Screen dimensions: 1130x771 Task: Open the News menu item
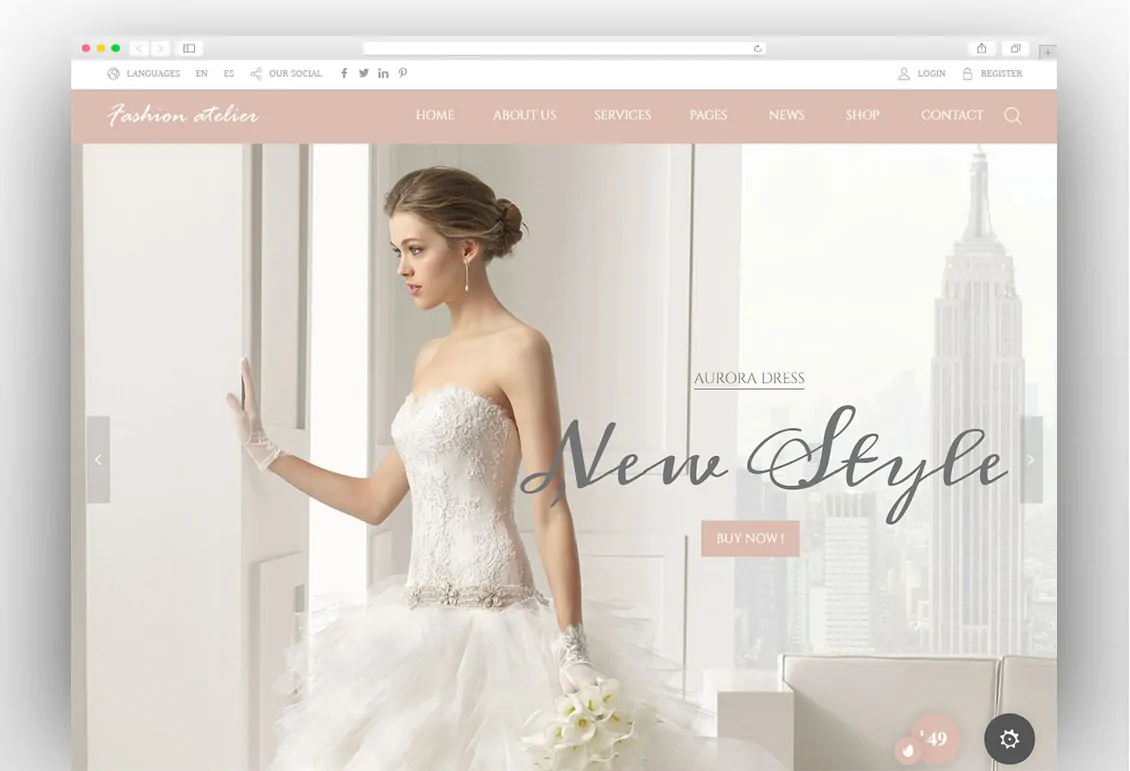787,115
